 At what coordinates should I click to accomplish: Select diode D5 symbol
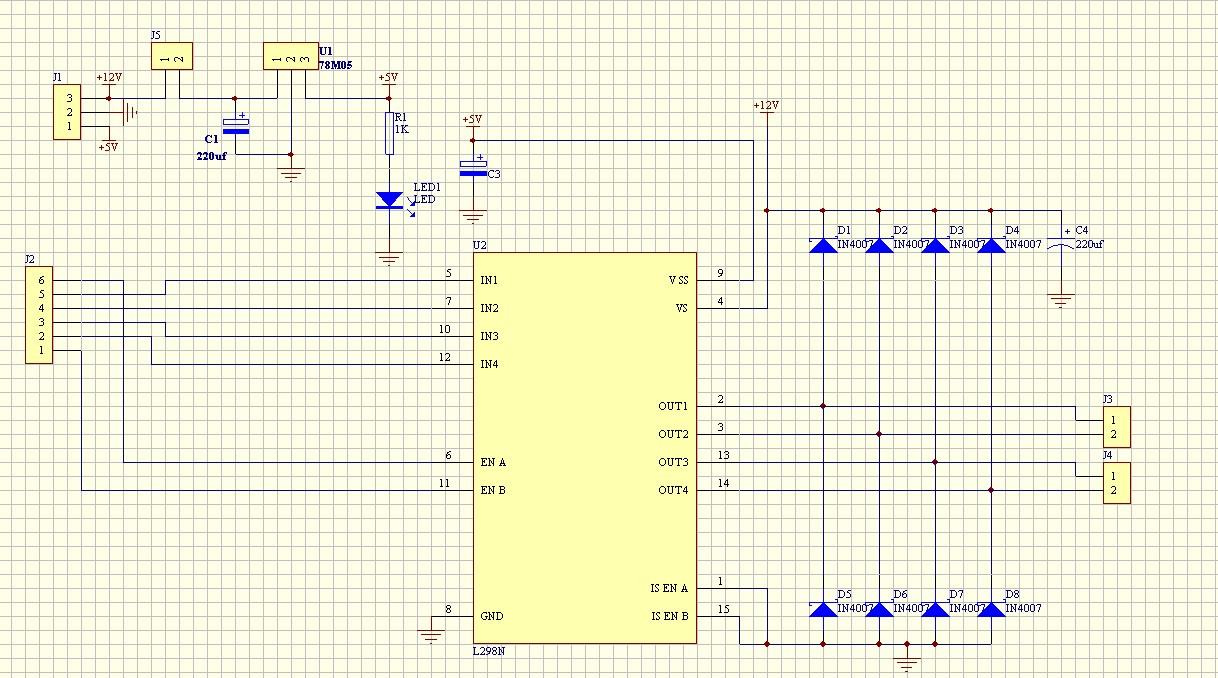coord(822,609)
